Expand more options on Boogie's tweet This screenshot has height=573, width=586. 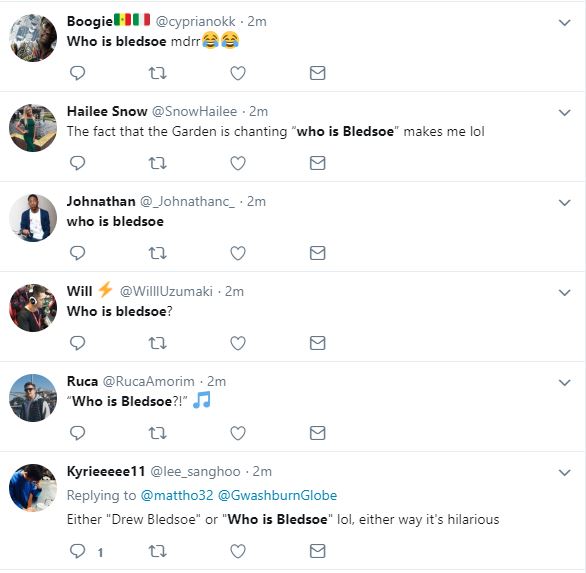coord(564,22)
